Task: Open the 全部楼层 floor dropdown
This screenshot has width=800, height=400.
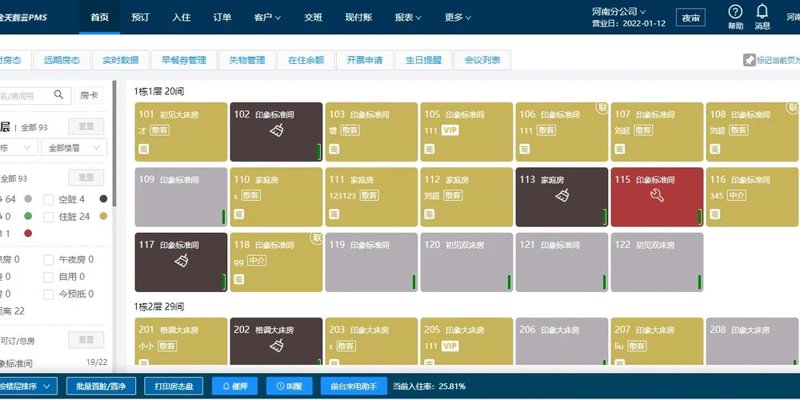Action: click(74, 147)
